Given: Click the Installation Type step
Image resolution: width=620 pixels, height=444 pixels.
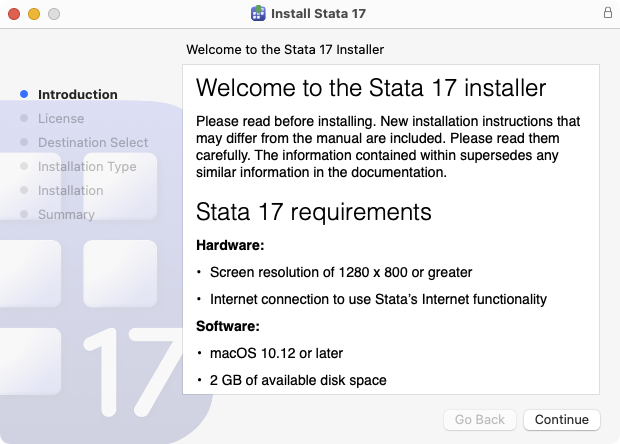Looking at the screenshot, I should 87,167.
